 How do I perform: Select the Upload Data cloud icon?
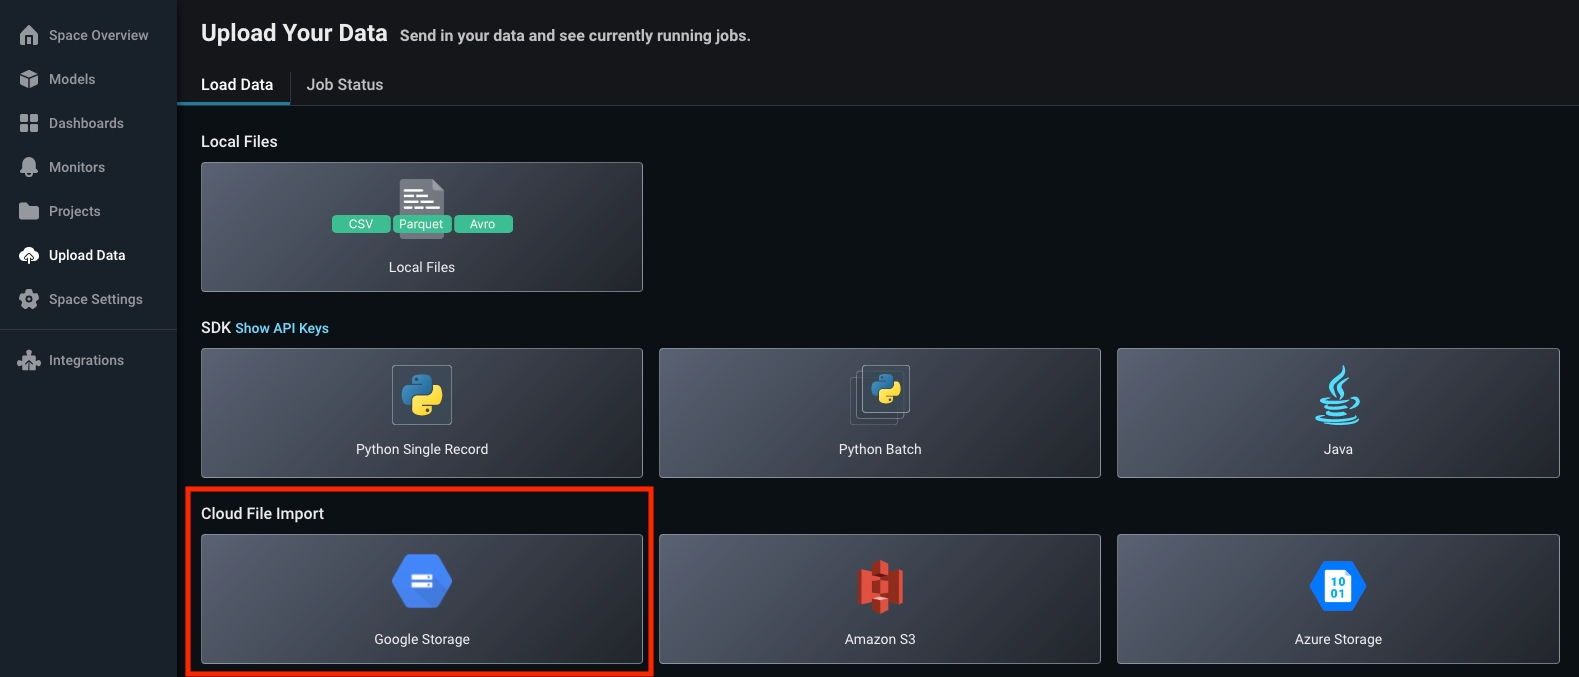point(29,255)
